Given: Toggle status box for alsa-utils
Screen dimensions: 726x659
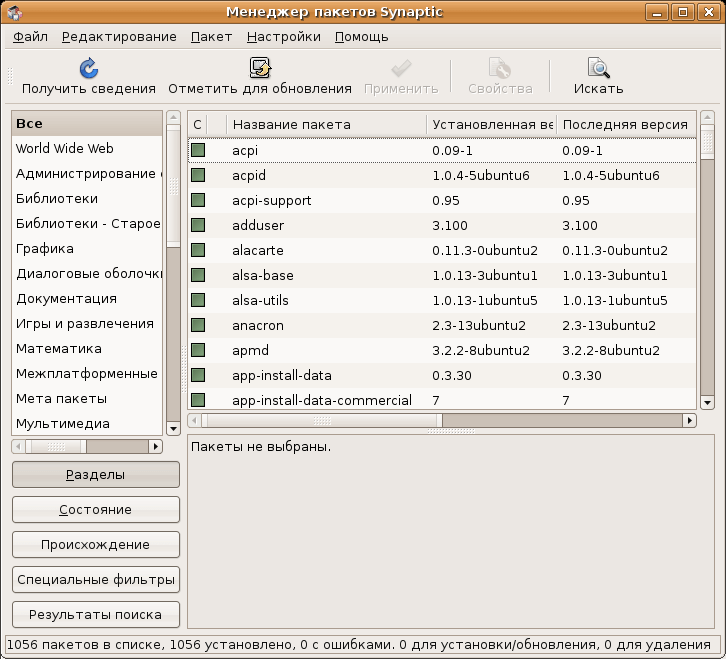Looking at the screenshot, I should 198,300.
